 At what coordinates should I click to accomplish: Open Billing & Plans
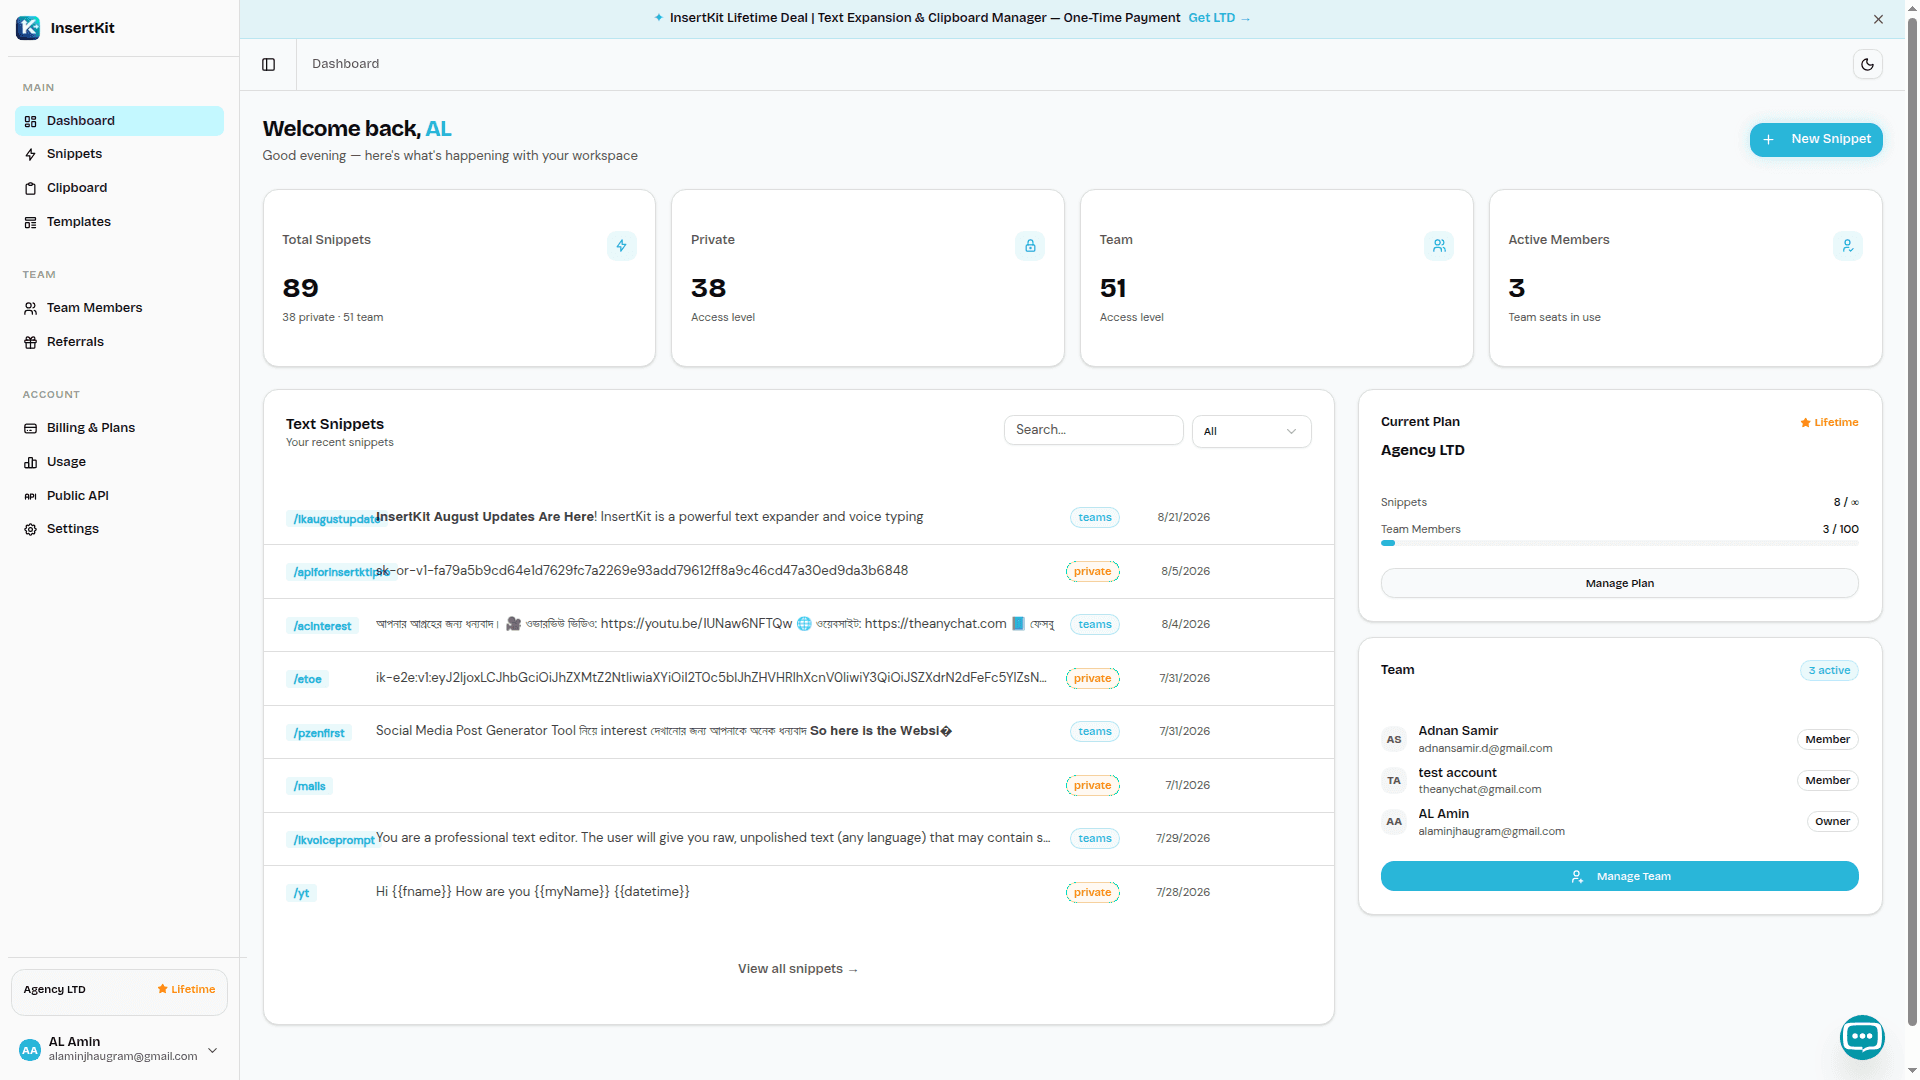[x=119, y=428]
